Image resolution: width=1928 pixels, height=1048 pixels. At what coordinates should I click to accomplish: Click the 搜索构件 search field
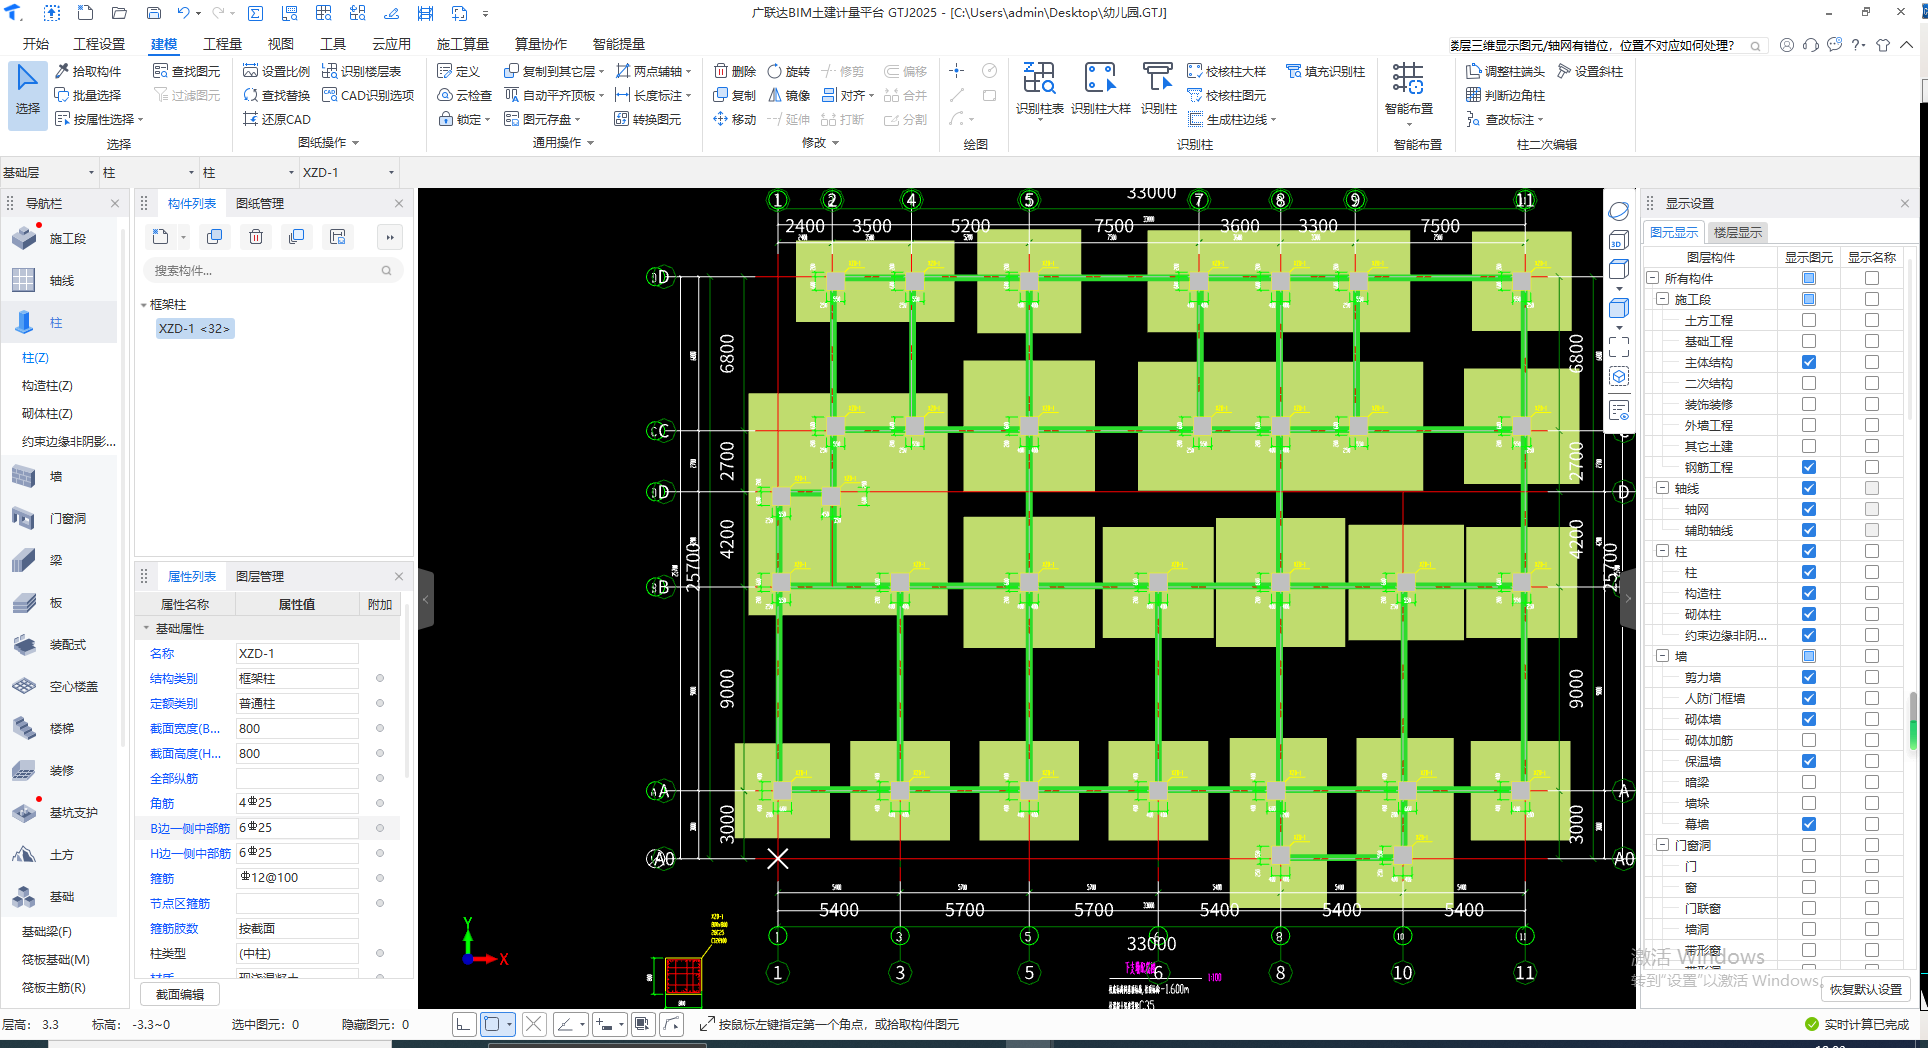click(x=272, y=270)
